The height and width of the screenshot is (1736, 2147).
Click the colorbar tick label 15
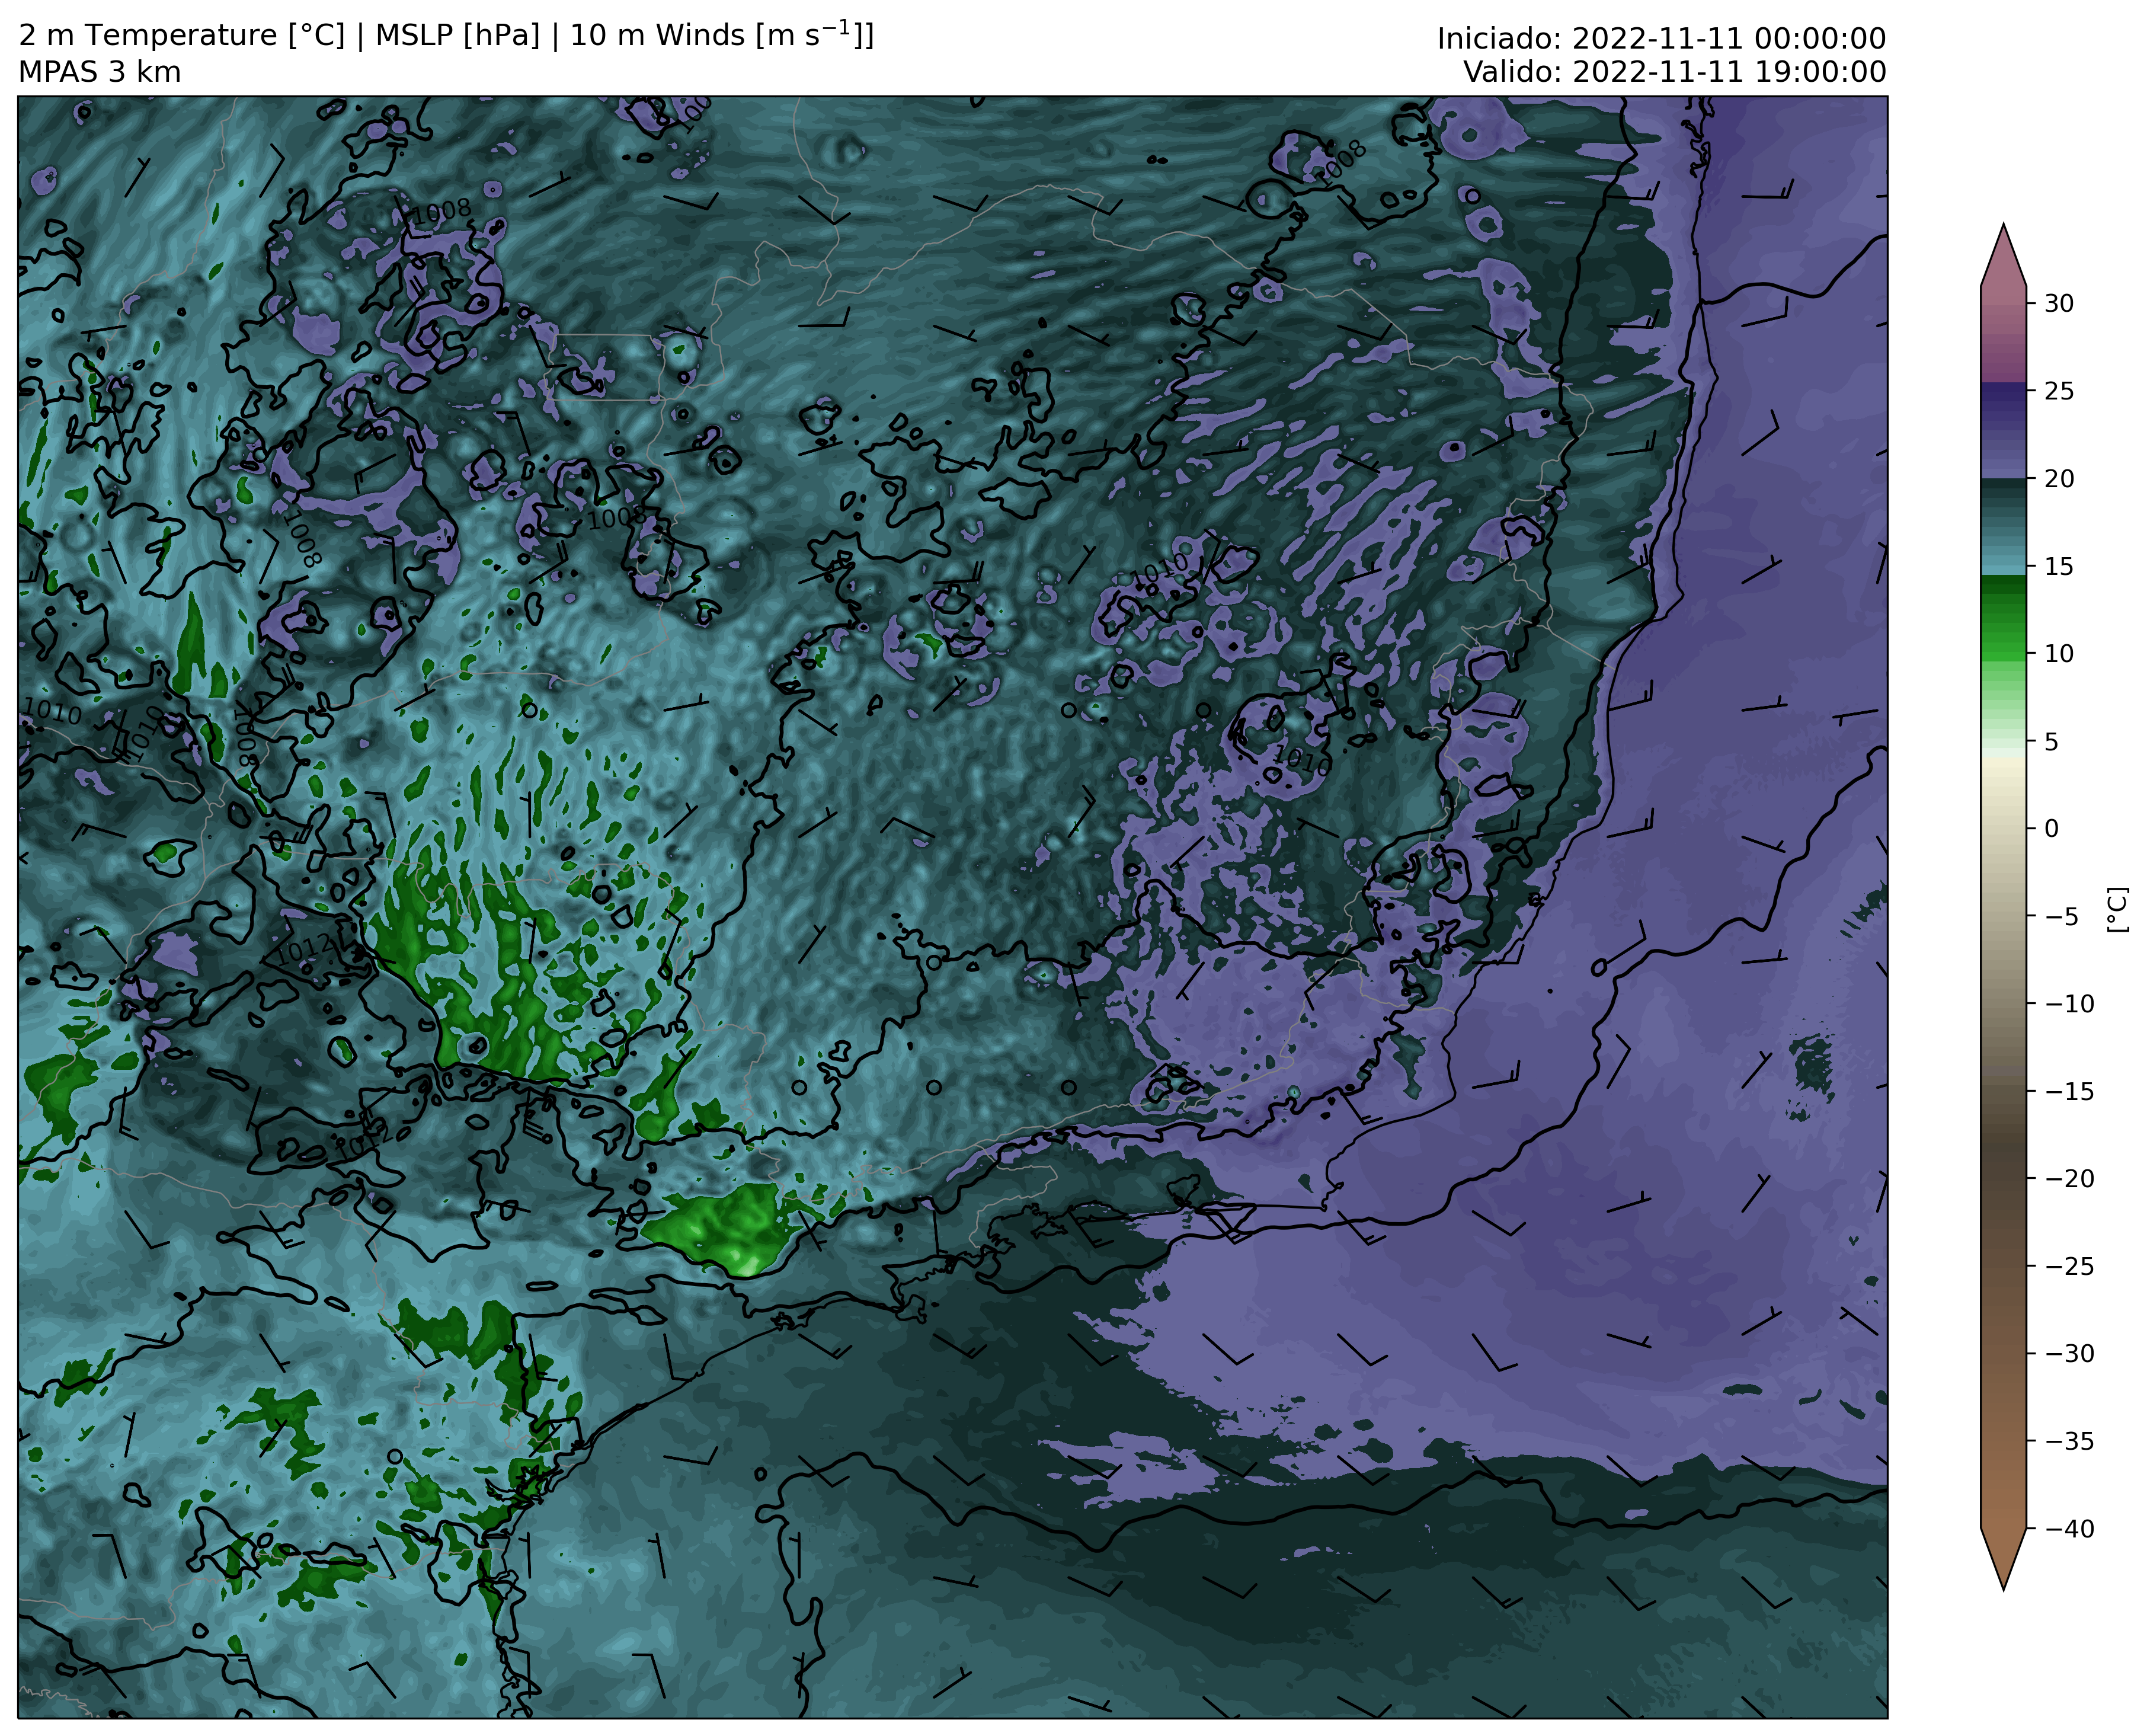[x=2058, y=566]
